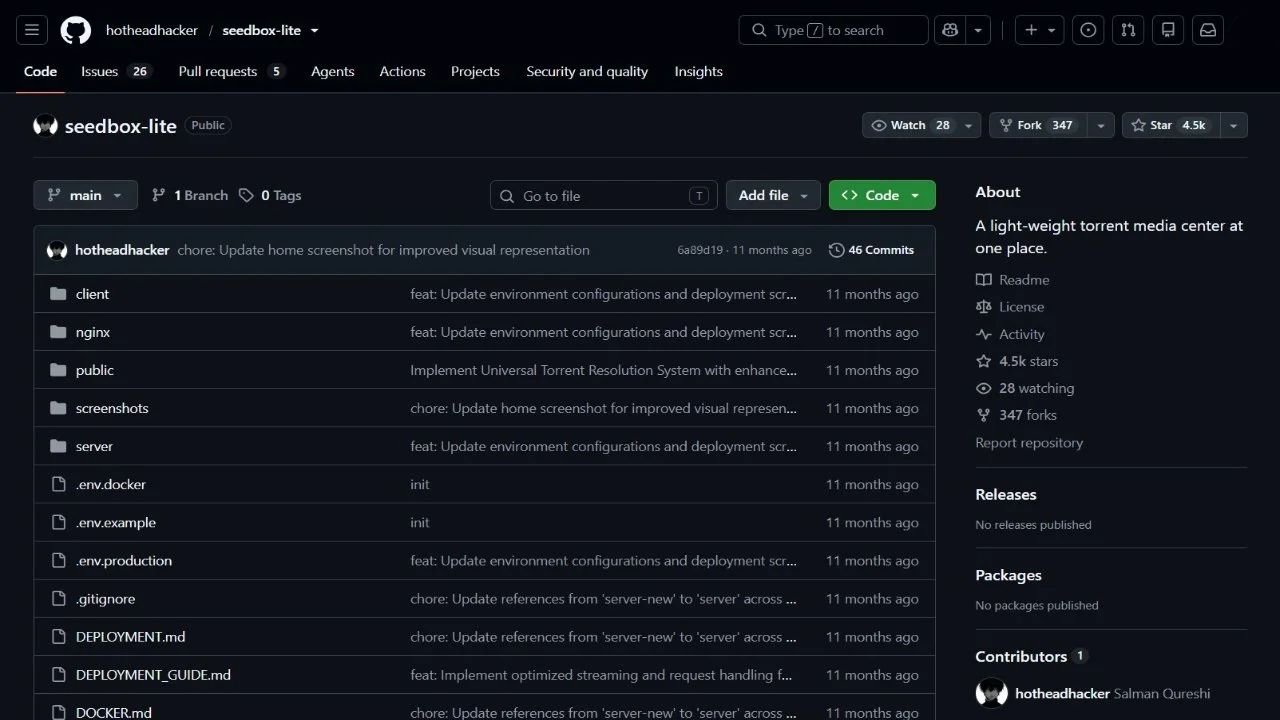Open the Security and quality tab
This screenshot has height=720, width=1280.
click(587, 71)
